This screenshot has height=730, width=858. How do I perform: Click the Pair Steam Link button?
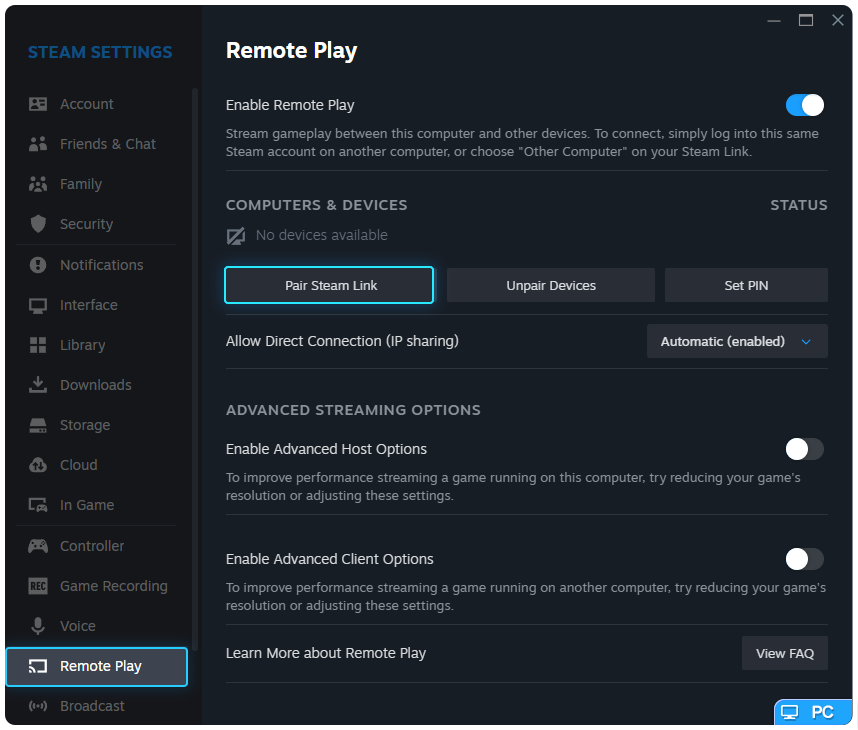(329, 285)
